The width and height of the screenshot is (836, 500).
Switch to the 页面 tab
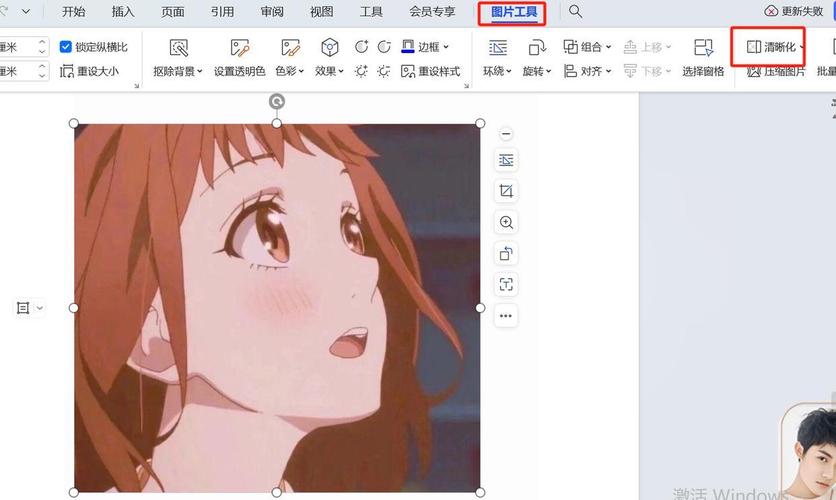[173, 12]
